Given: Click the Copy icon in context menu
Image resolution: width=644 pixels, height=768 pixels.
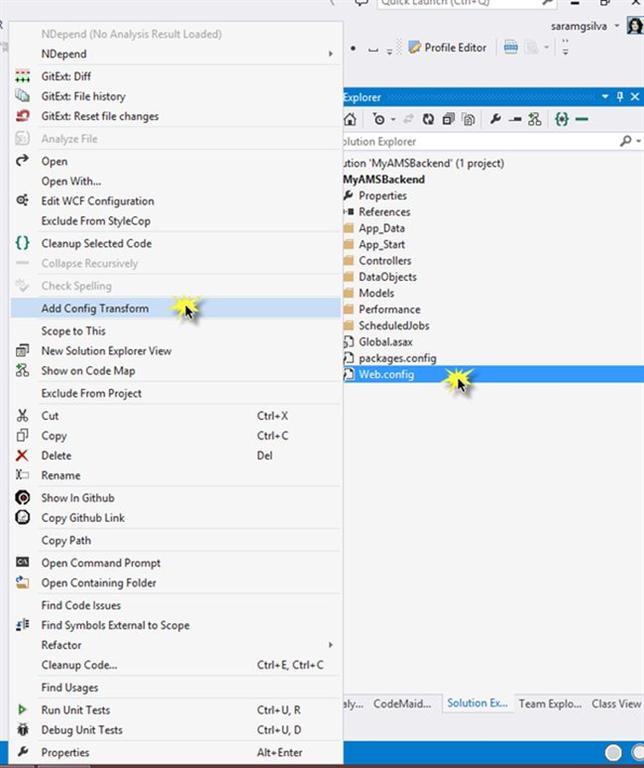Looking at the screenshot, I should click(x=23, y=435).
